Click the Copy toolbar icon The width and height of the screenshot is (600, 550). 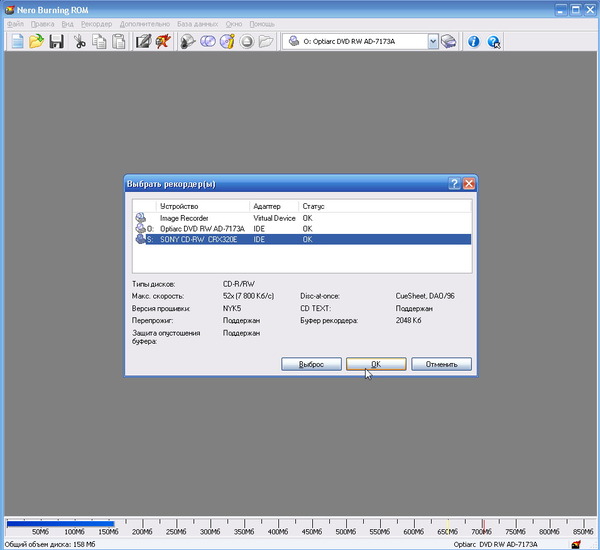(99, 41)
